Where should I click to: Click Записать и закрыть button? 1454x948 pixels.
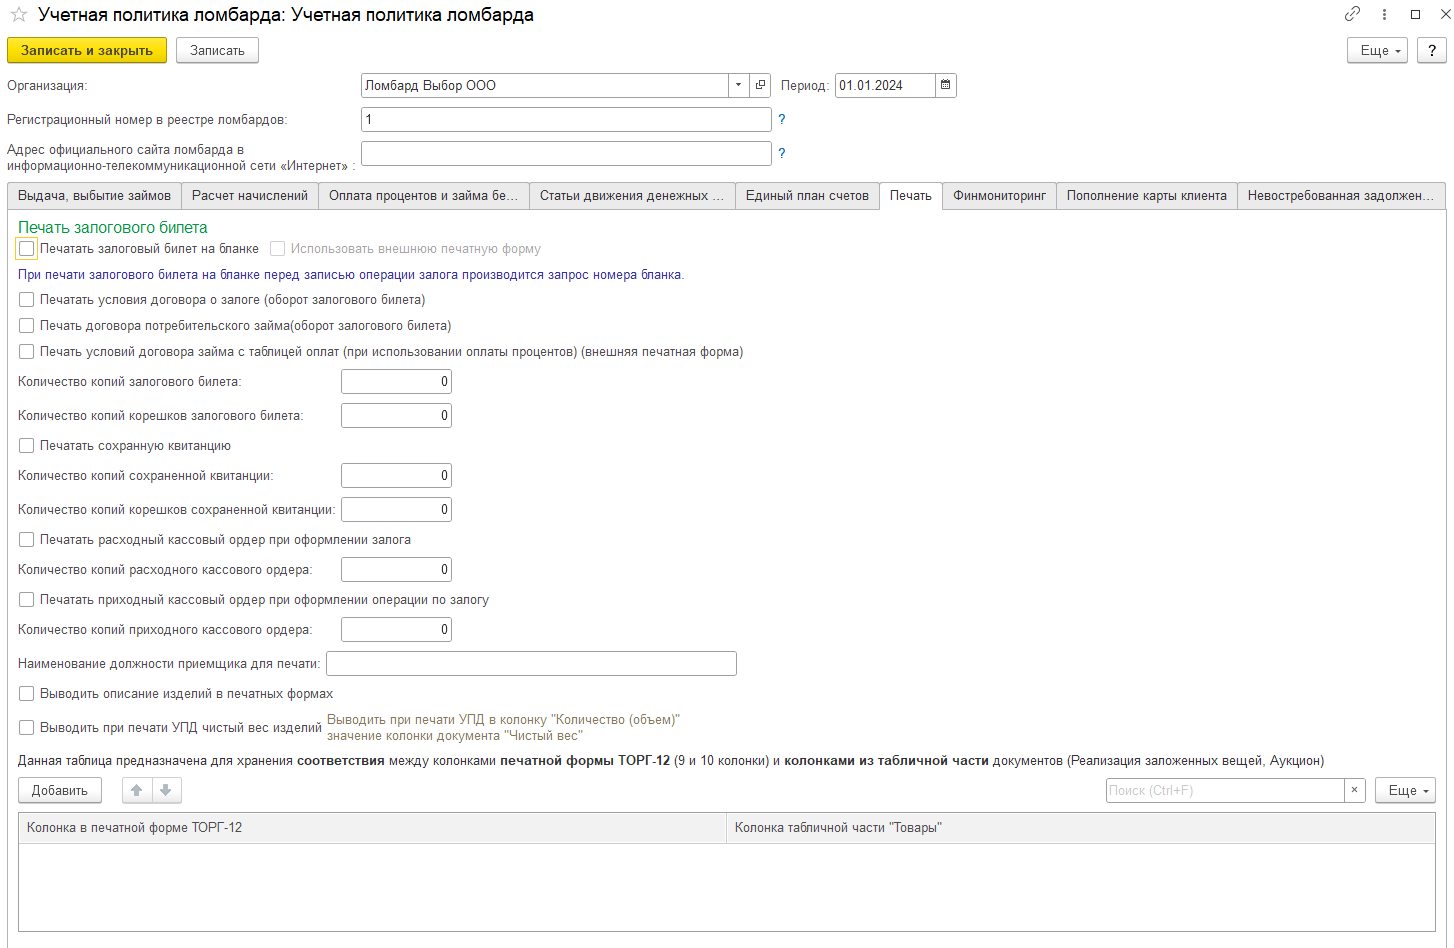87,50
